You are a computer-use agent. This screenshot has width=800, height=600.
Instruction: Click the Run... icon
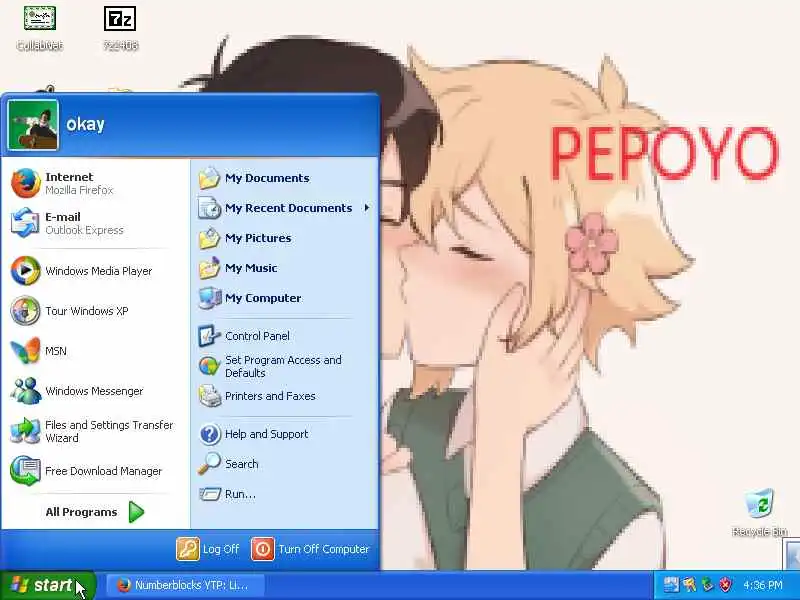point(209,494)
